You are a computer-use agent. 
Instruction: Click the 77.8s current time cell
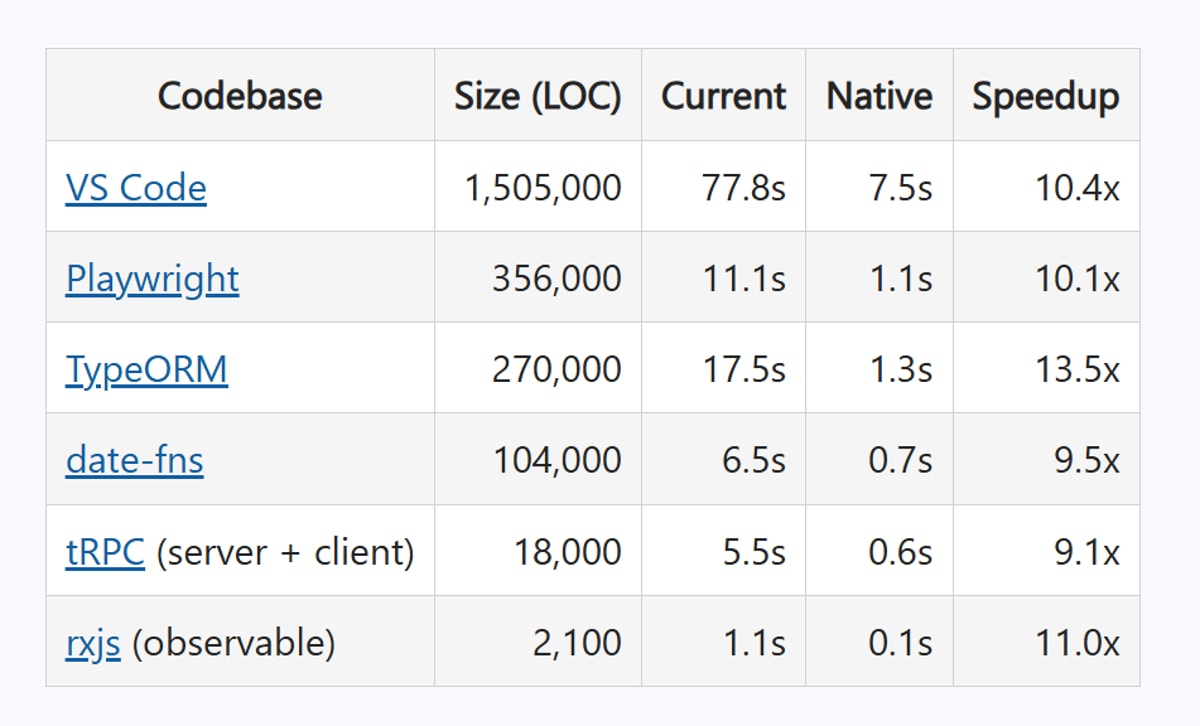tap(742, 187)
